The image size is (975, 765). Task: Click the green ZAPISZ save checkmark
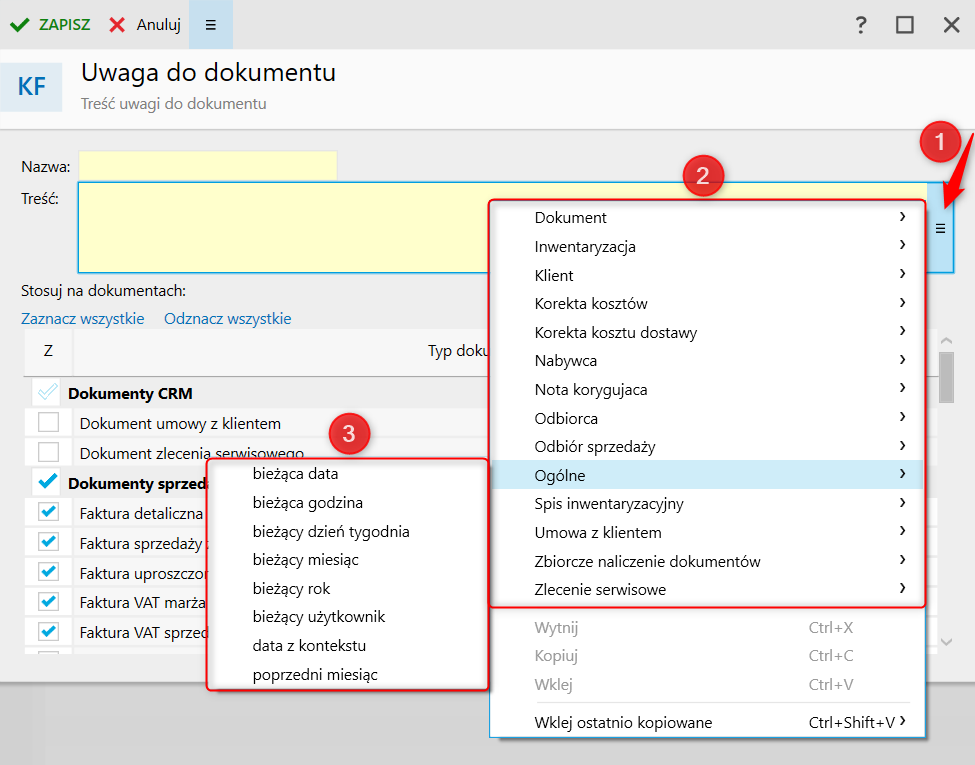click(x=19, y=25)
